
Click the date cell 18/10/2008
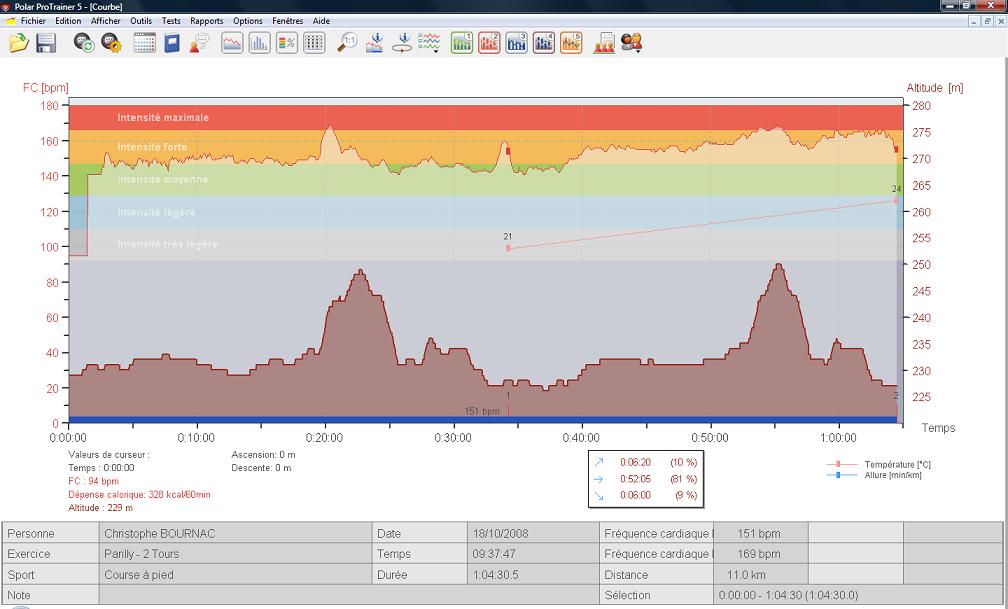pyautogui.click(x=533, y=533)
